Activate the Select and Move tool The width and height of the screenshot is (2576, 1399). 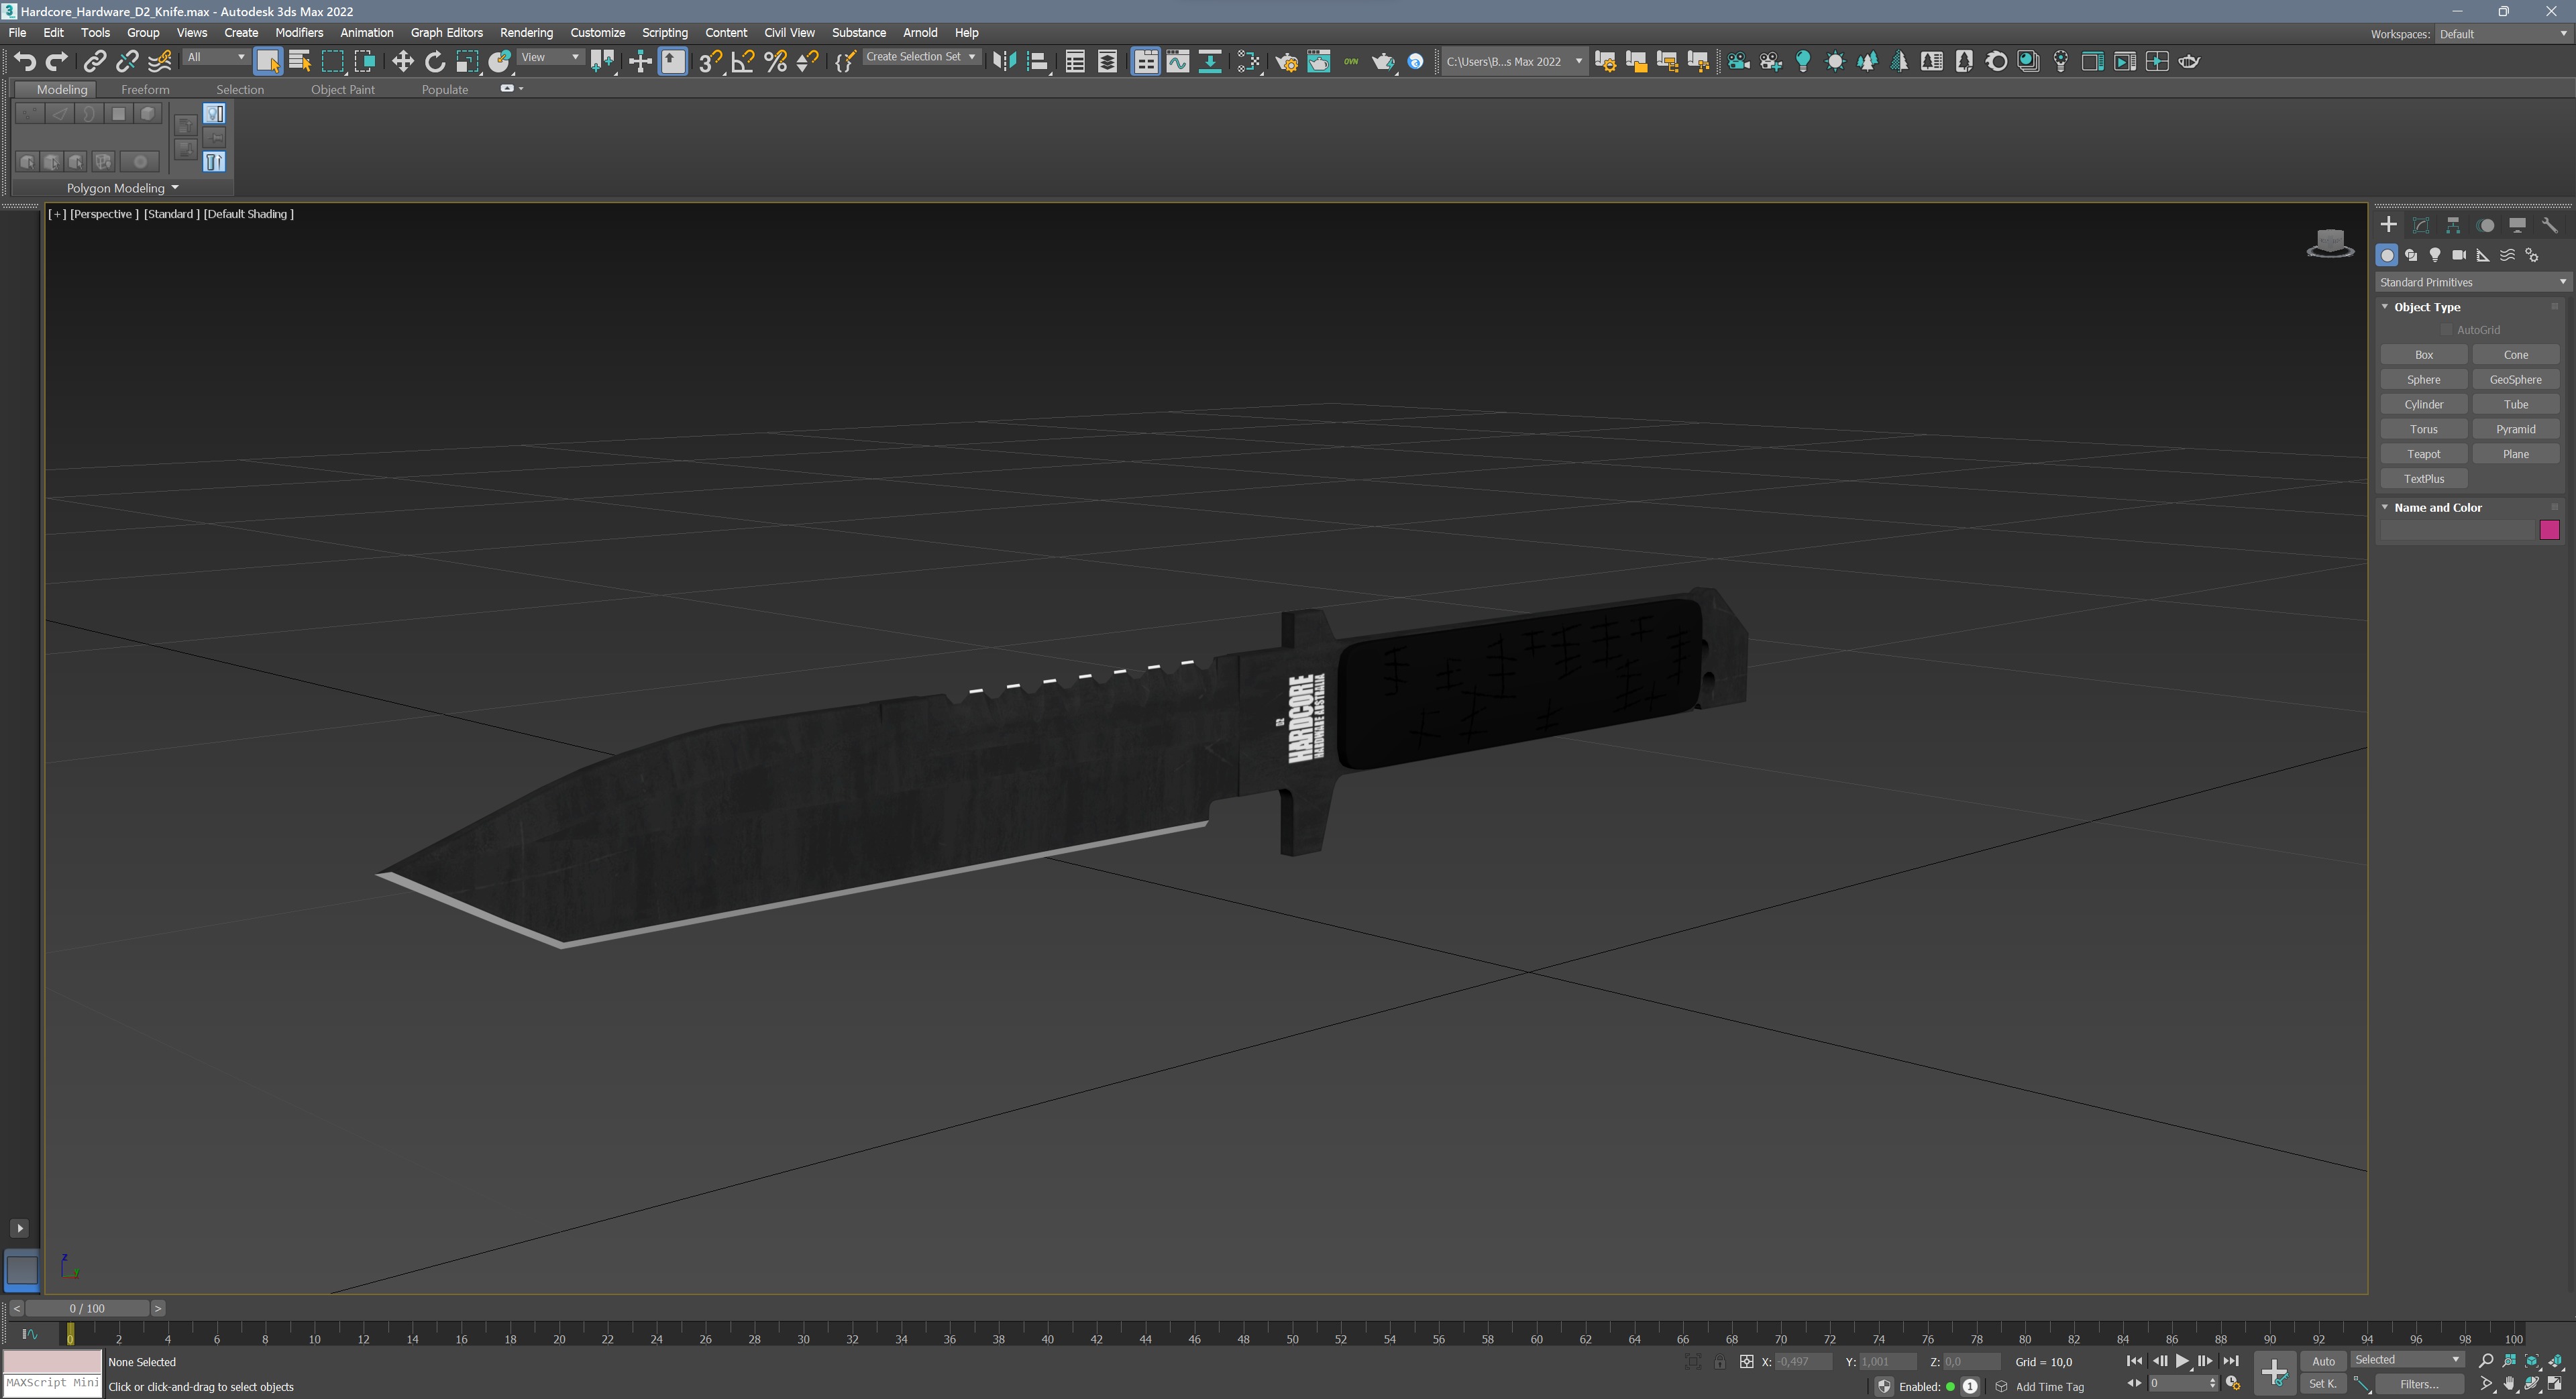402,62
